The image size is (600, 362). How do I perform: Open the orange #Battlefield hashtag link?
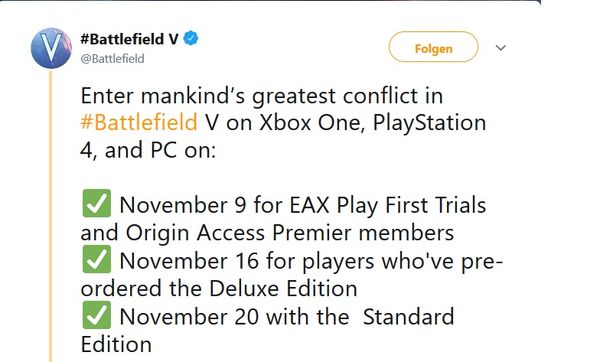tap(139, 122)
